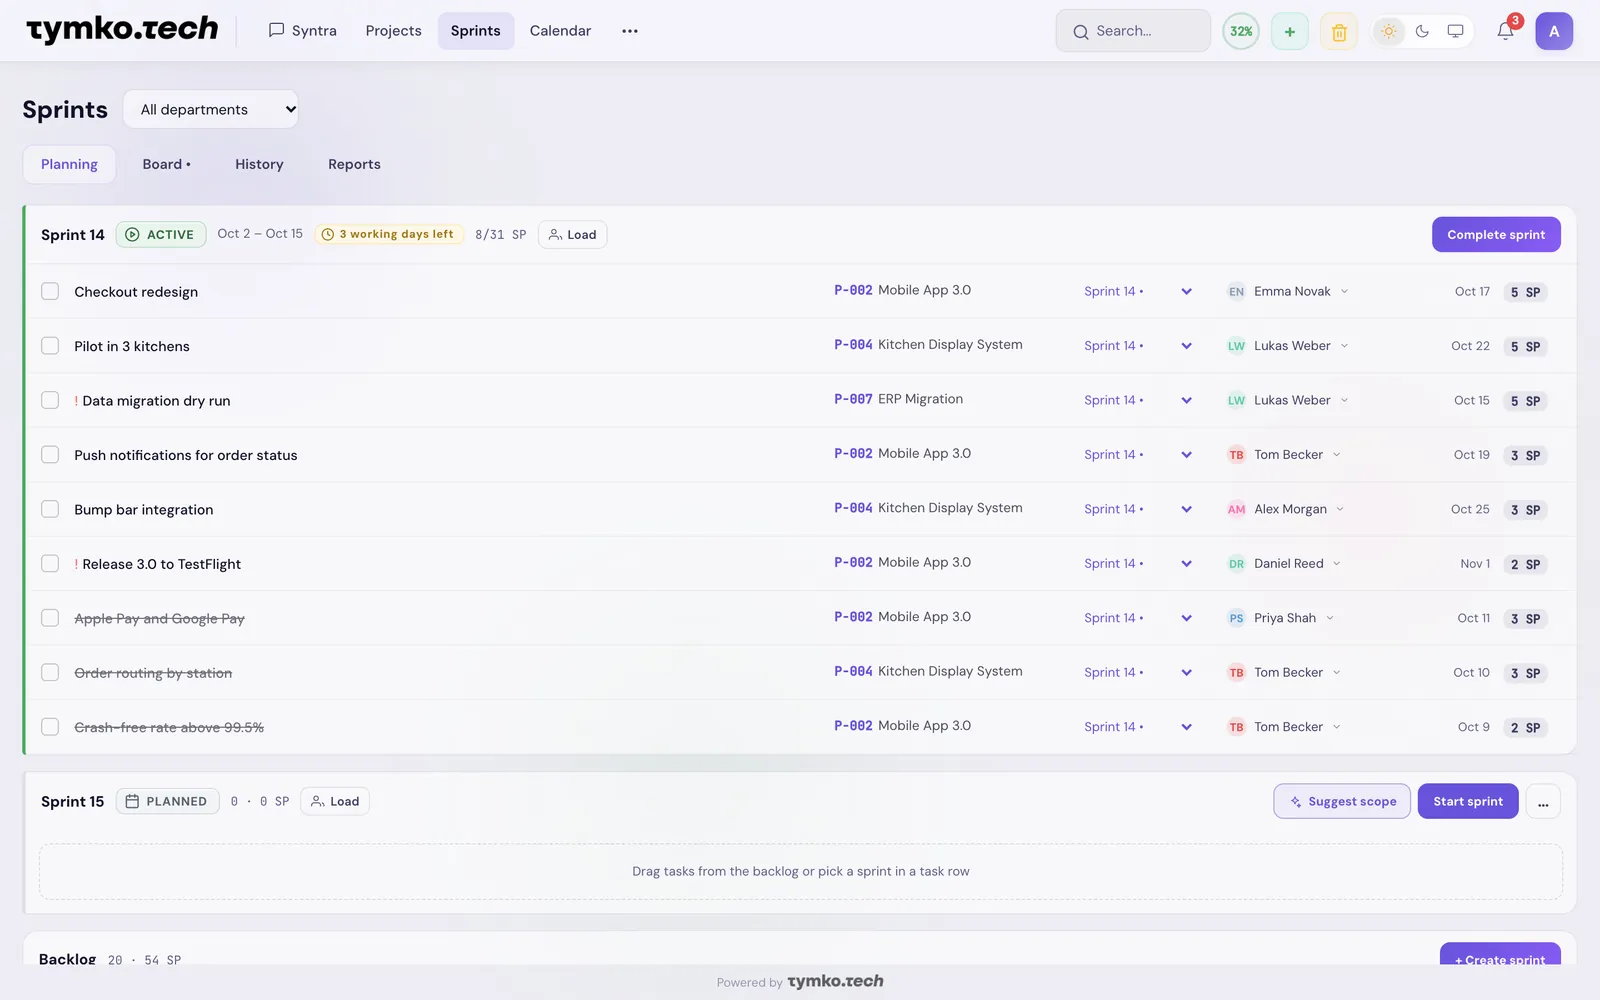This screenshot has height=1000, width=1600.
Task: Open Calendar in the top navigation
Action: pos(560,31)
